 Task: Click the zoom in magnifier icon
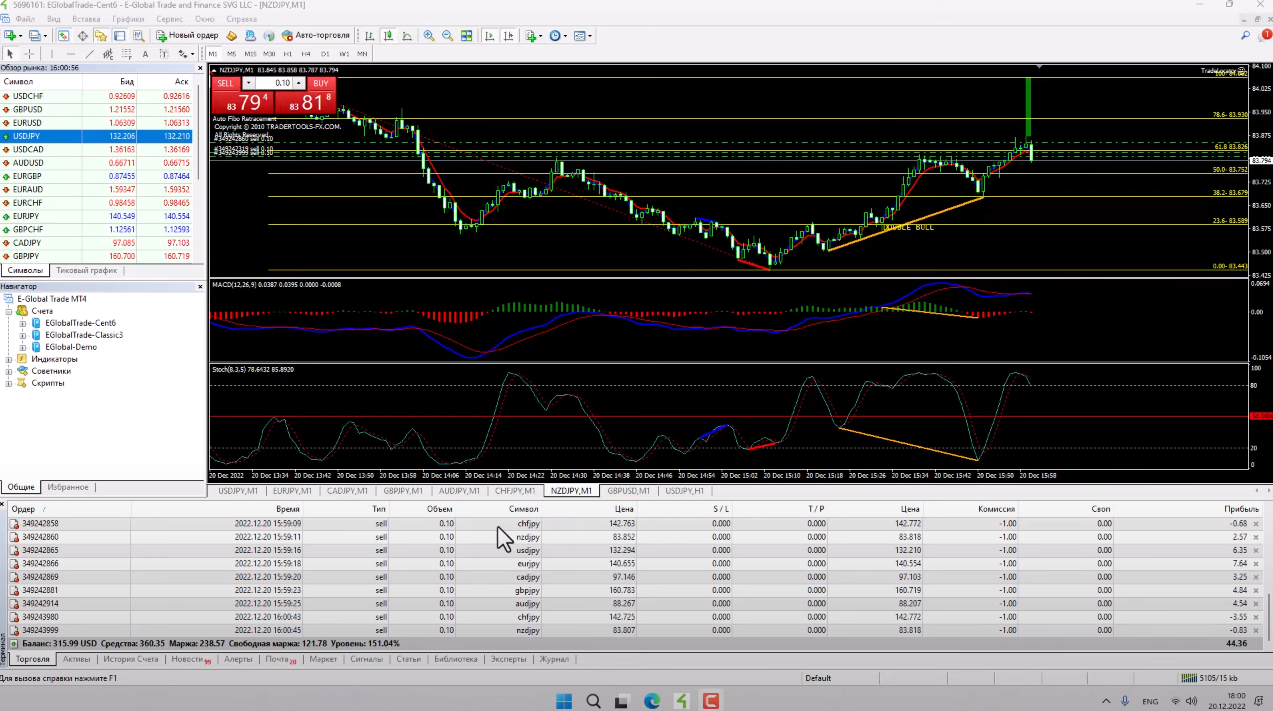(x=429, y=35)
